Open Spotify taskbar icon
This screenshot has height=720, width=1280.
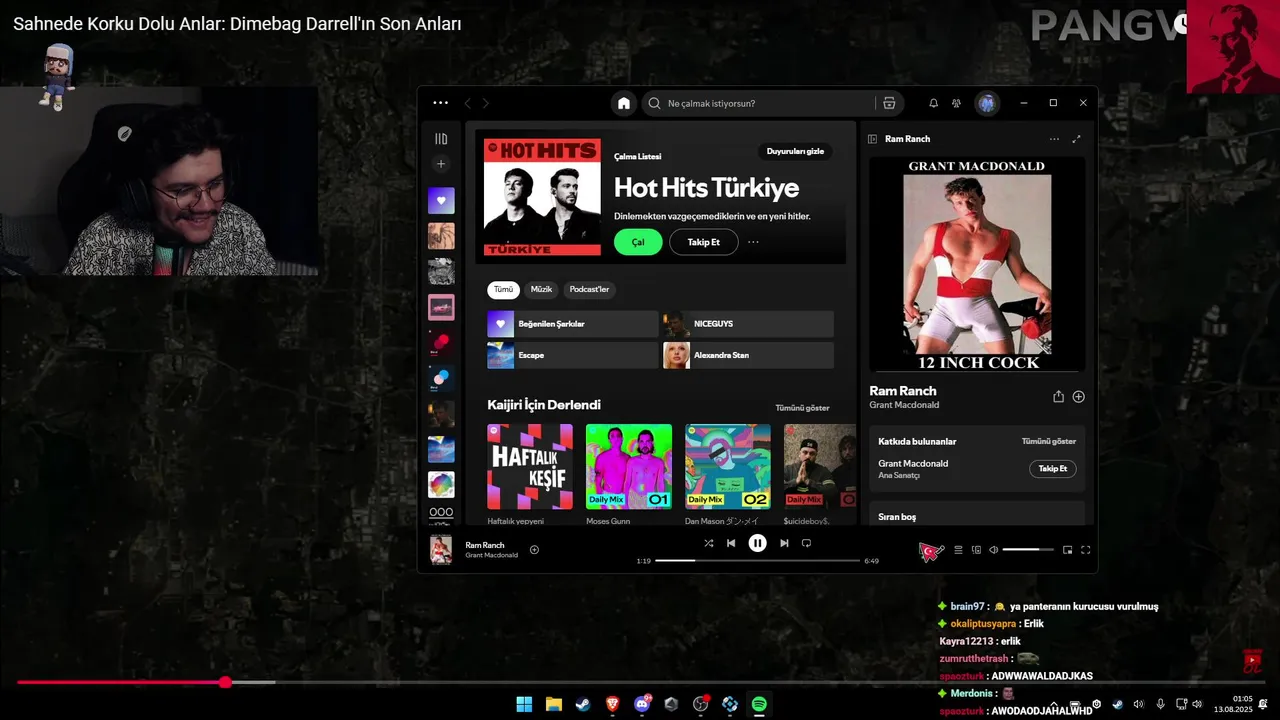click(759, 704)
